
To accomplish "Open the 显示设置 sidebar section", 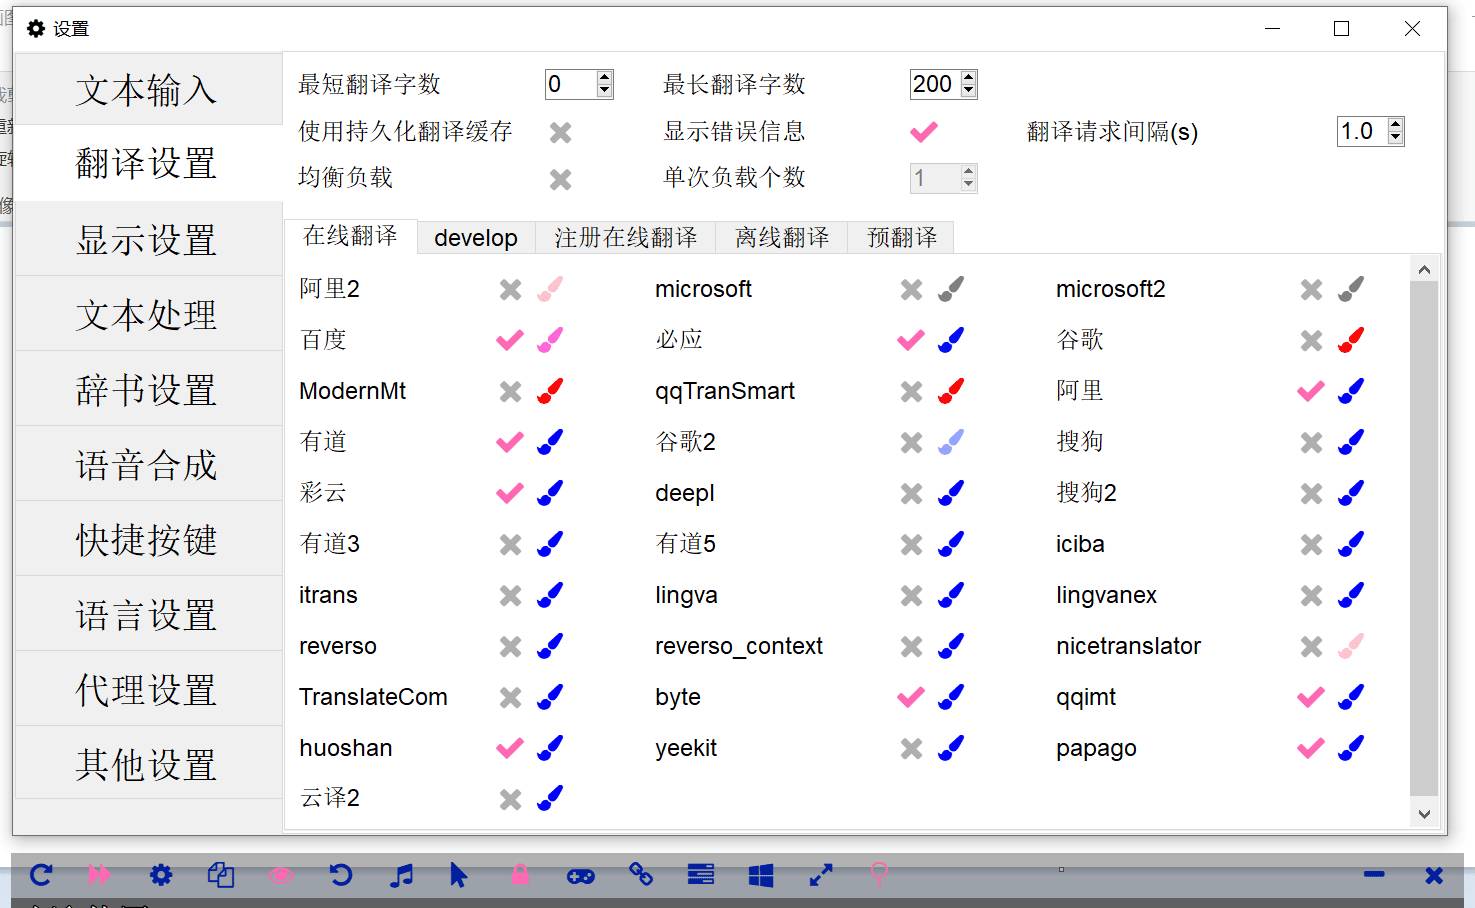I will click(x=147, y=240).
